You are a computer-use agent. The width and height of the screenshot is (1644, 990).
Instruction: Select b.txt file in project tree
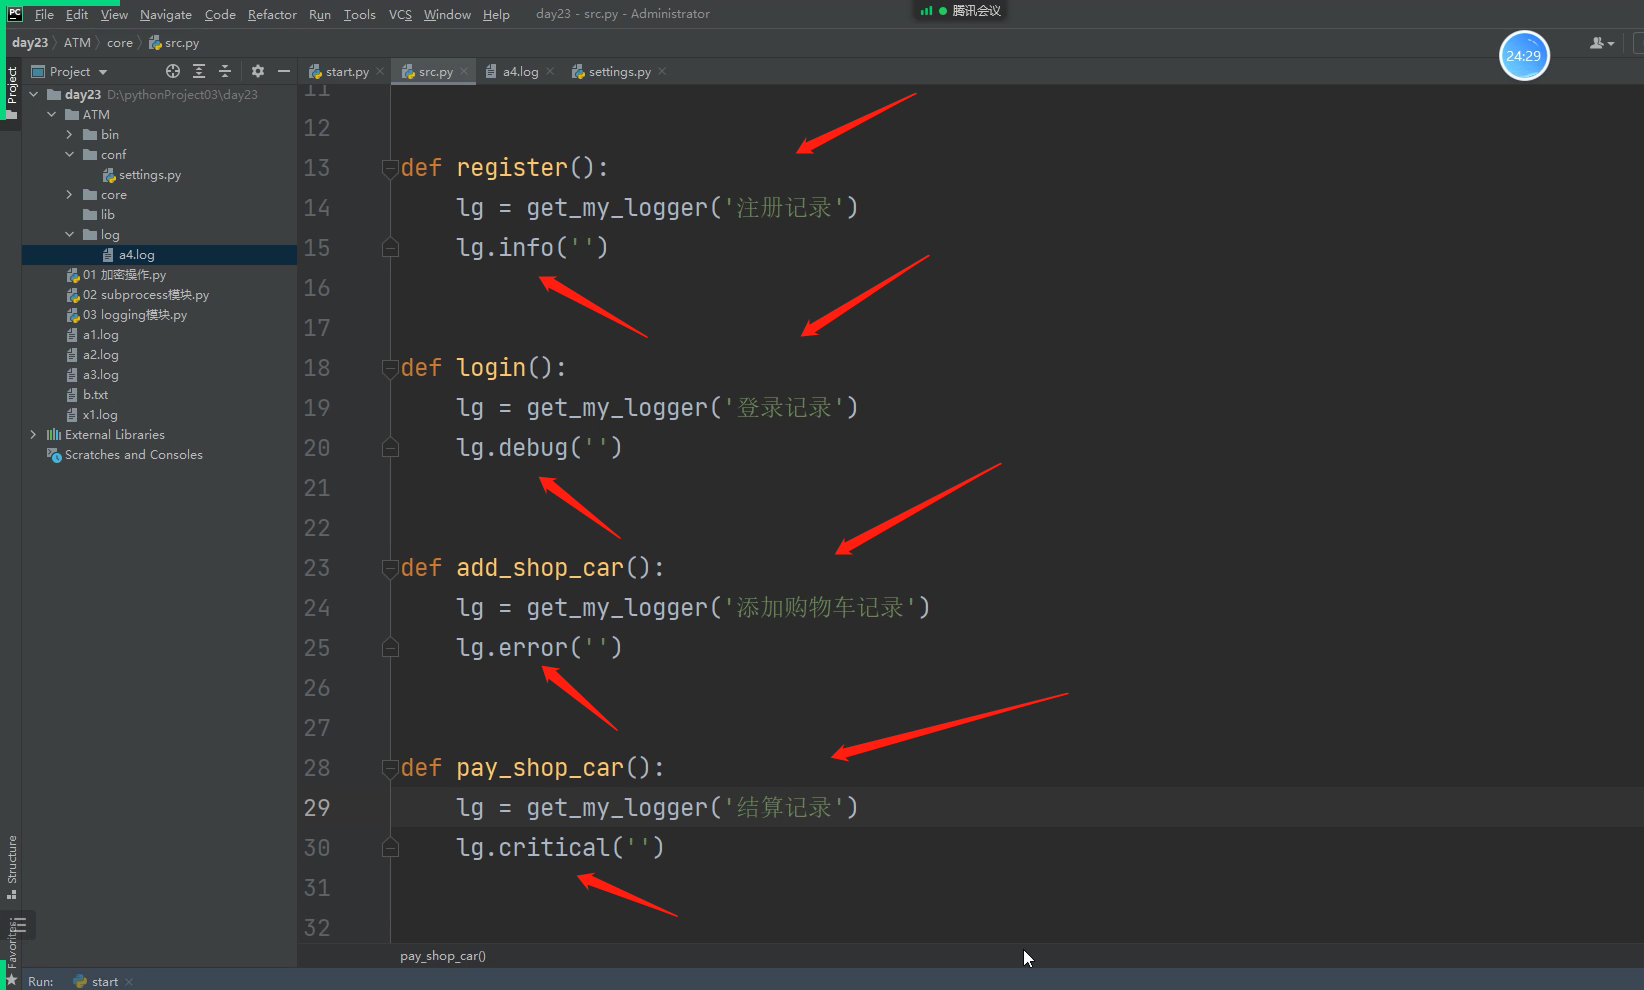click(x=87, y=395)
